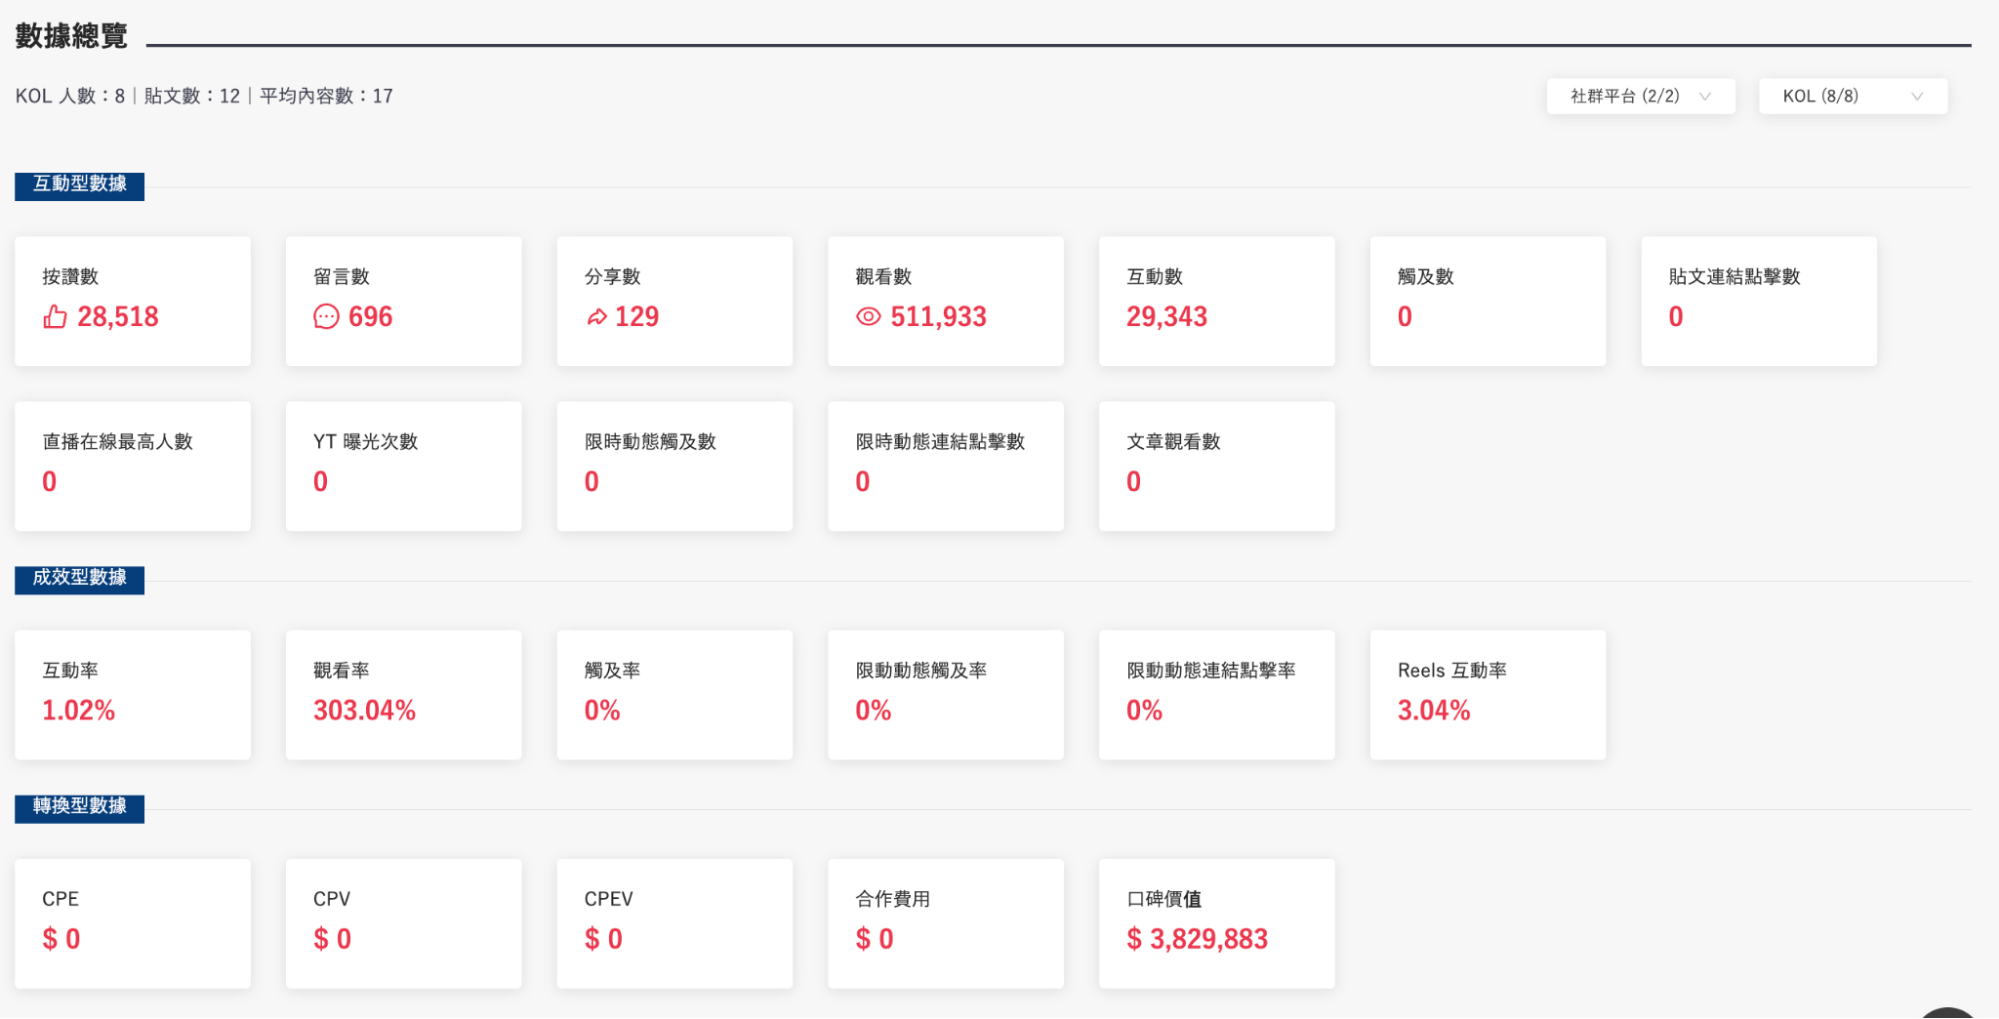Click the 直播在線最高人數 card label
This screenshot has height=1019, width=1999.
[117, 442]
